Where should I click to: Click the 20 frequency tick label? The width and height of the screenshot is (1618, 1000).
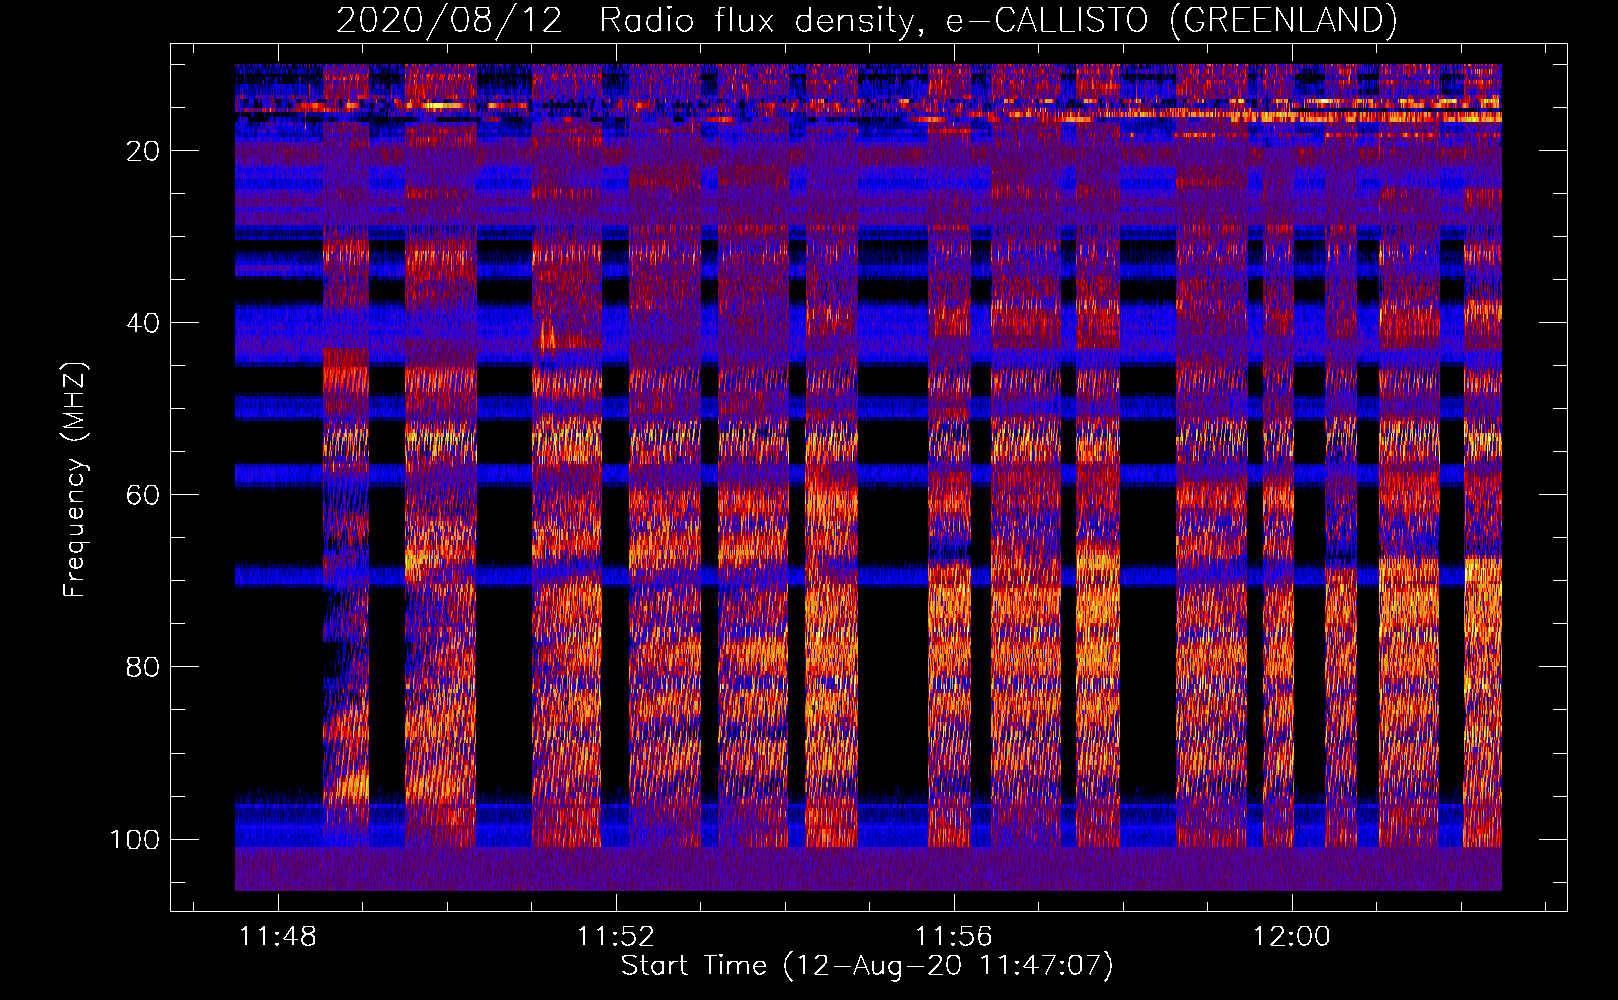[142, 151]
